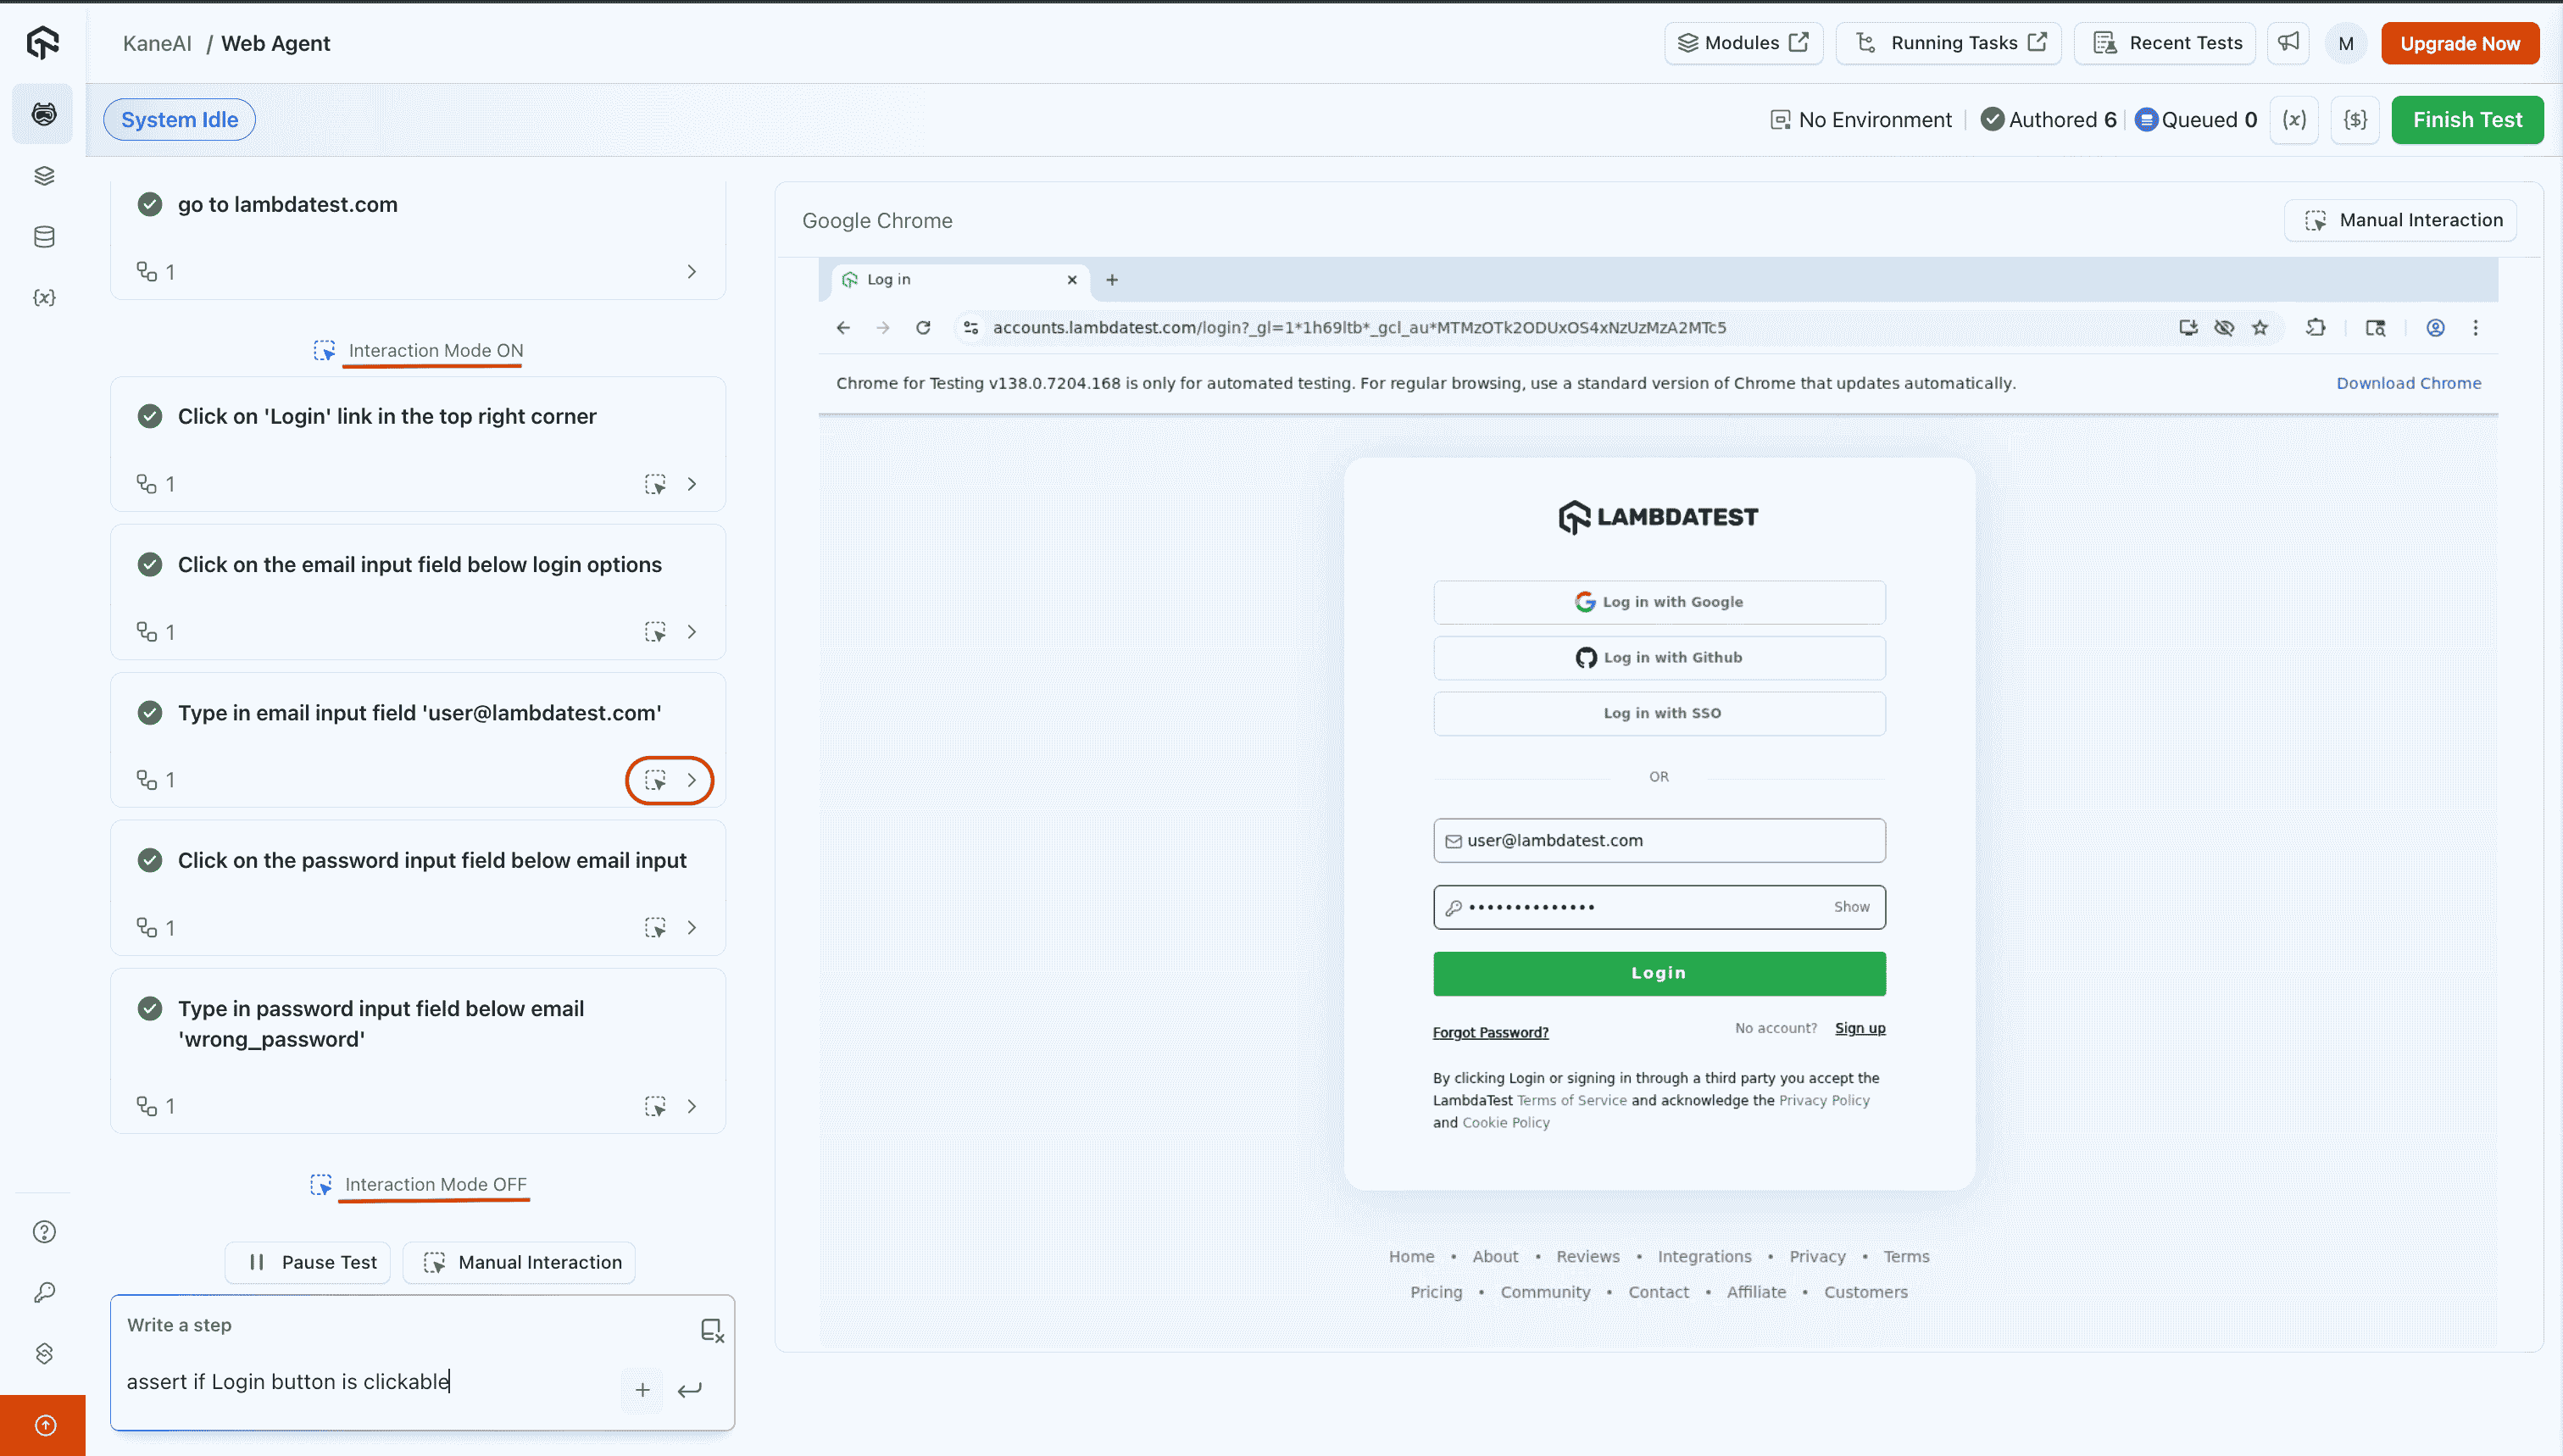2563x1456 pixels.
Task: Open the Modules link
Action: pyautogui.click(x=1743, y=43)
